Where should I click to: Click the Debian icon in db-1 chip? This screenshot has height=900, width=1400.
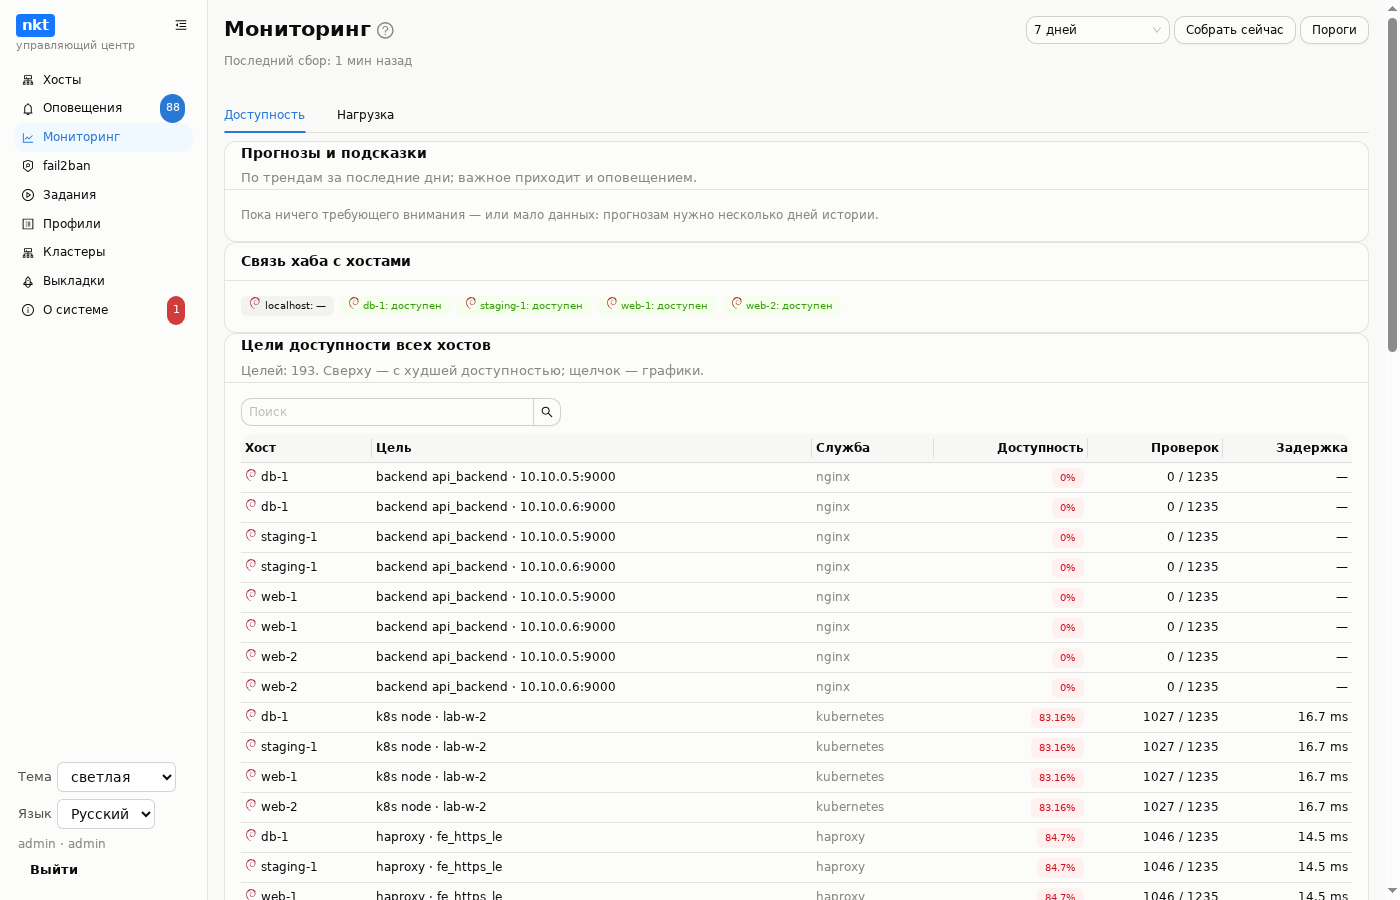point(354,303)
